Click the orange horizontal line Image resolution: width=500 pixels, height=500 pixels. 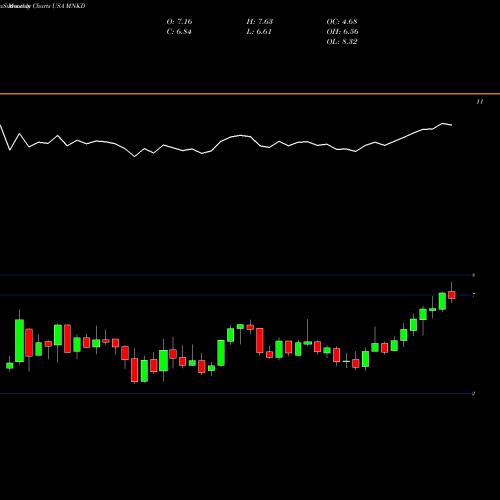click(x=250, y=94)
